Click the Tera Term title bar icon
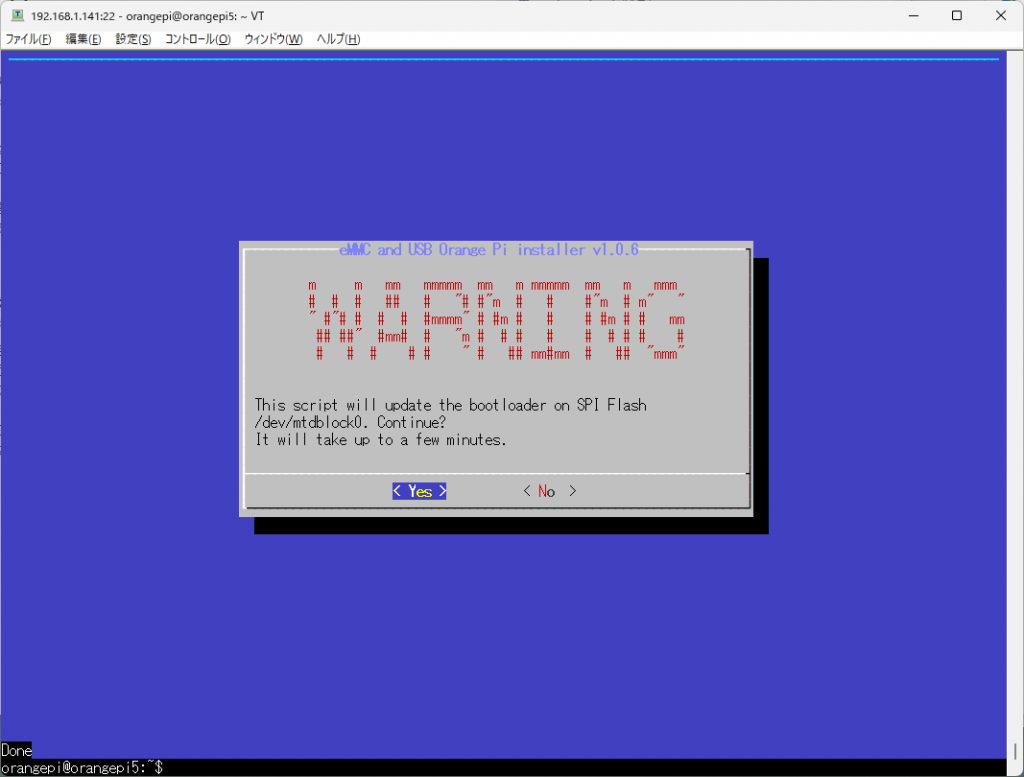Screen dimensions: 1024x777 click(18, 15)
